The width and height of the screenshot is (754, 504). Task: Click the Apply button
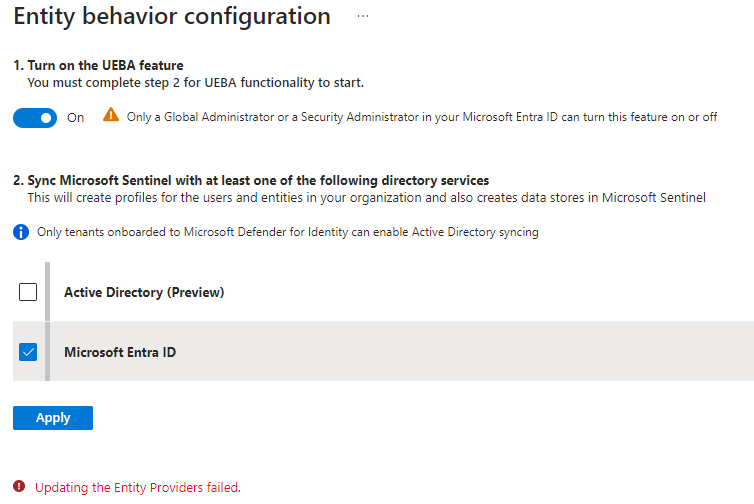pos(53,418)
